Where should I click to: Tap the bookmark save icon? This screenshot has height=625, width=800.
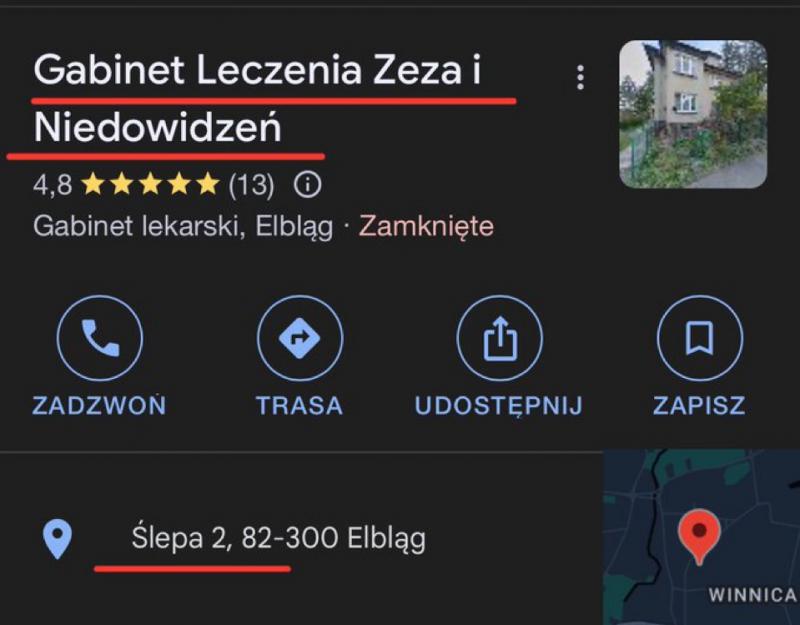(x=700, y=338)
